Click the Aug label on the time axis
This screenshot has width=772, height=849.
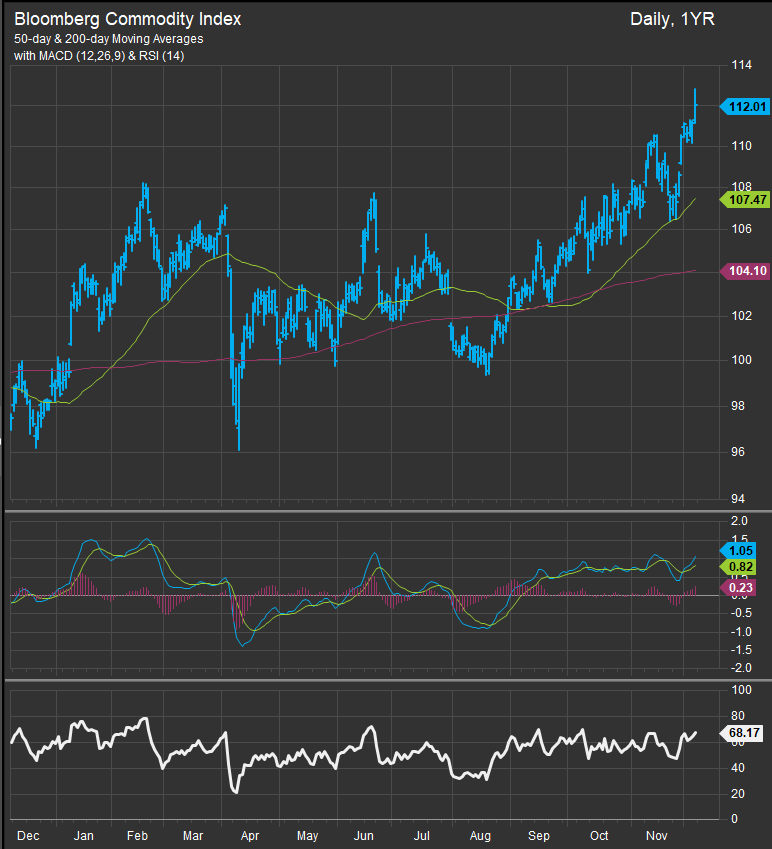(x=480, y=834)
